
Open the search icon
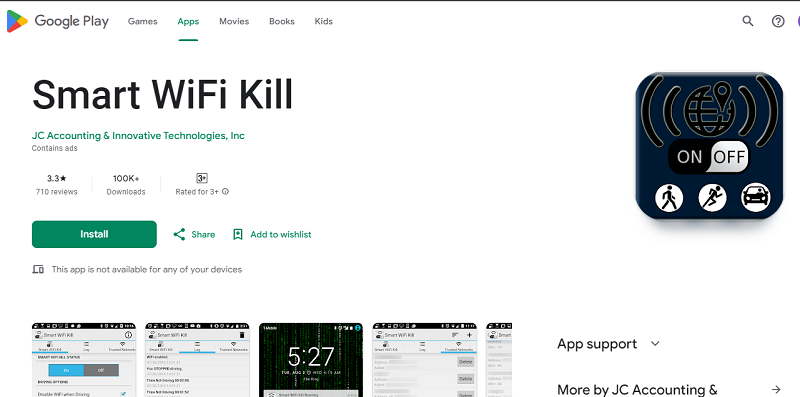(x=747, y=21)
